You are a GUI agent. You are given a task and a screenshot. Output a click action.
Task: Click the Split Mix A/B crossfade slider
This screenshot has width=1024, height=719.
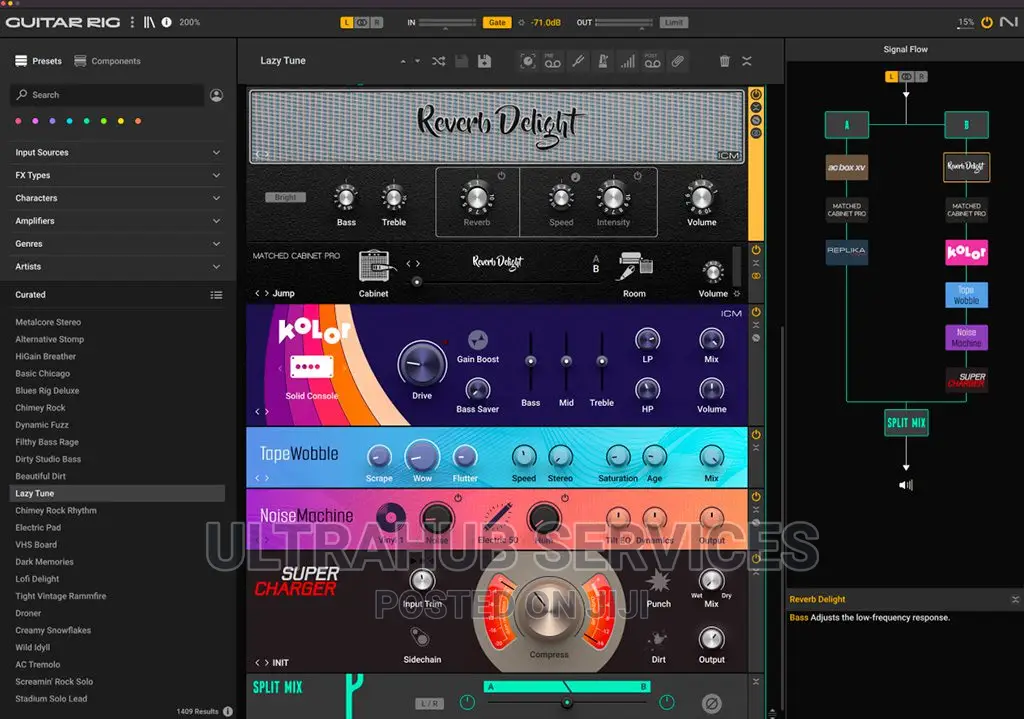[567, 703]
